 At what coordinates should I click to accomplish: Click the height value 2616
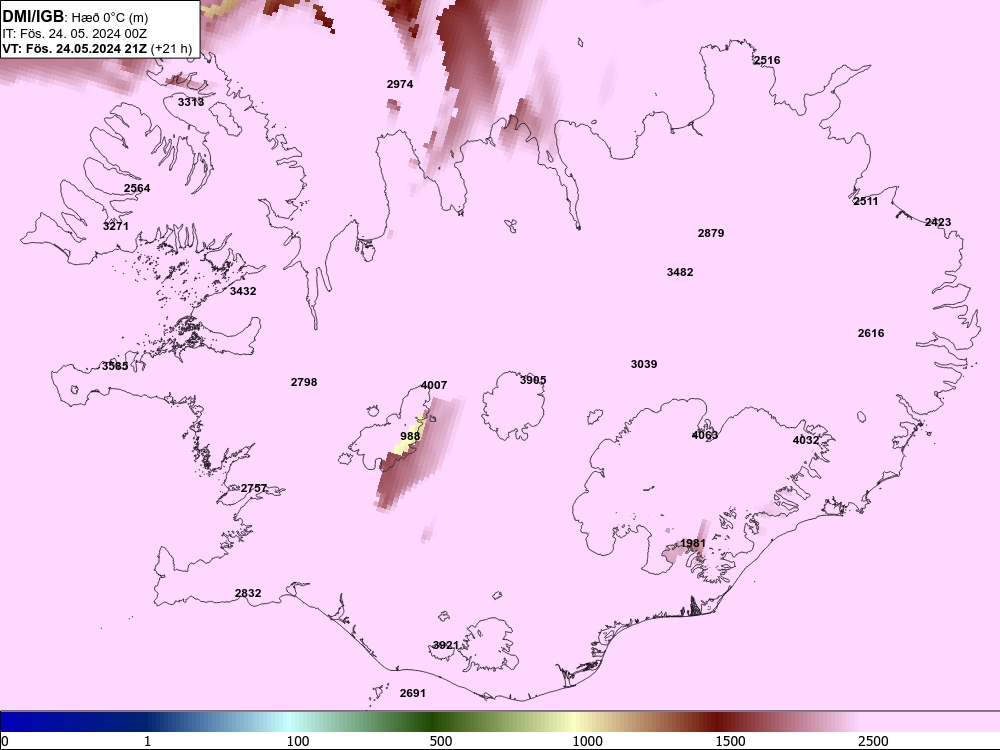tap(871, 334)
